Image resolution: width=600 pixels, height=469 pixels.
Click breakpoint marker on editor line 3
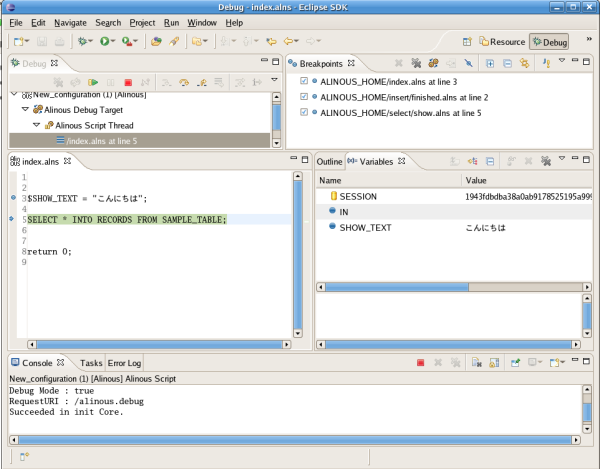point(13,198)
